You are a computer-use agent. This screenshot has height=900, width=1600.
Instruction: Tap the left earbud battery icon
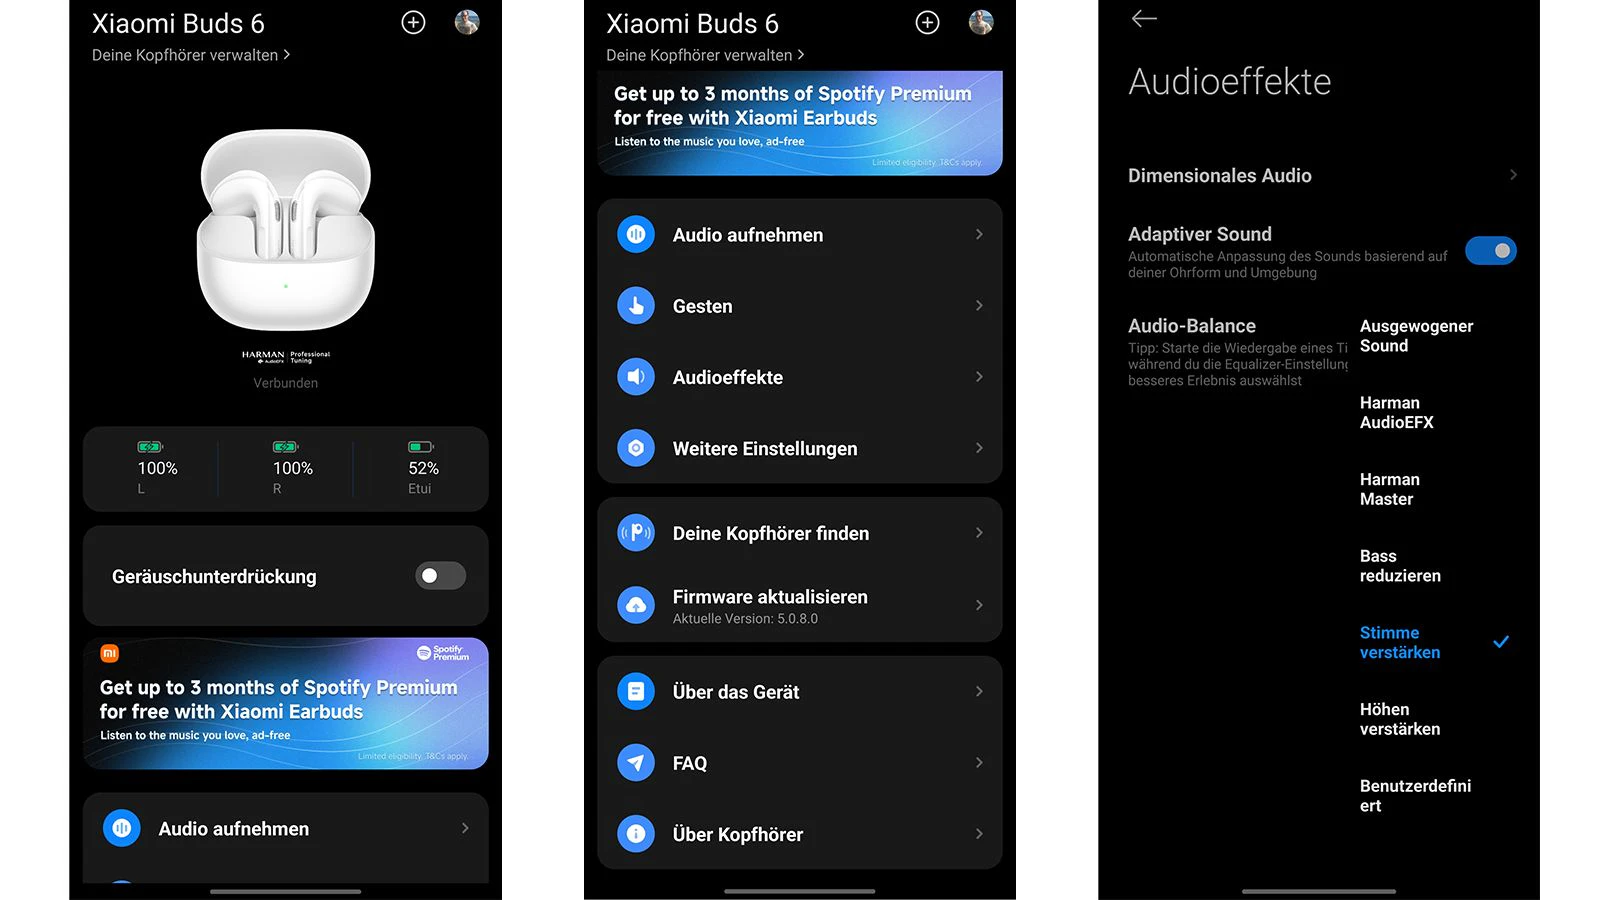point(150,447)
